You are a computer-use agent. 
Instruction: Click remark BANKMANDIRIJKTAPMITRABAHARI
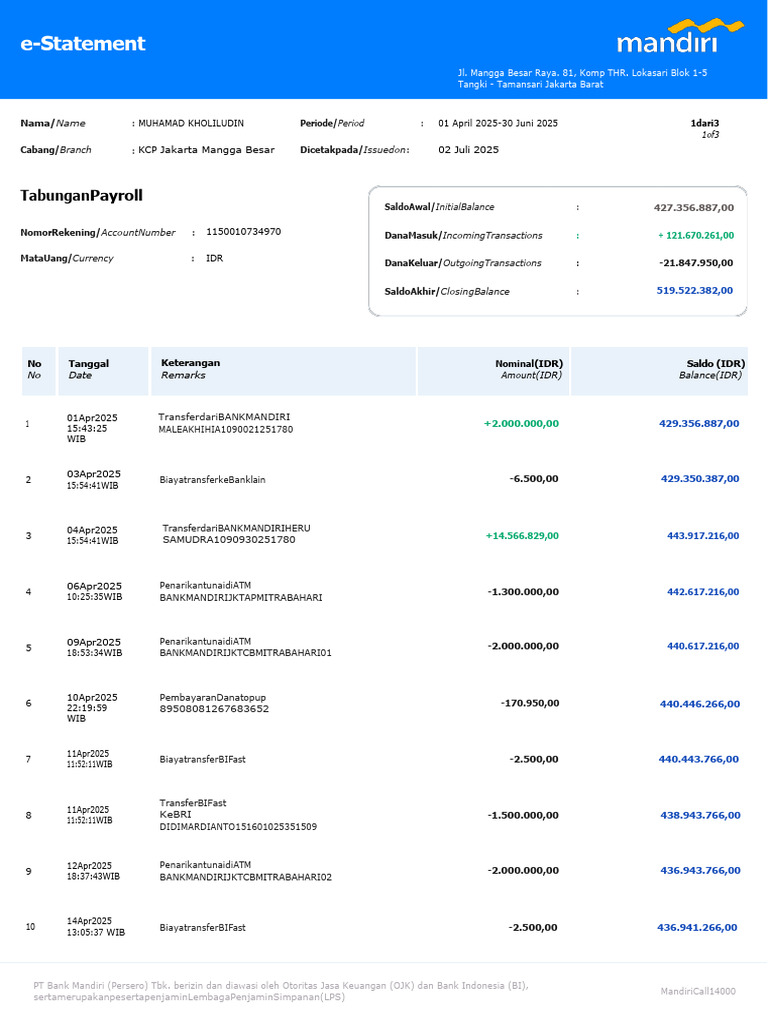241,598
